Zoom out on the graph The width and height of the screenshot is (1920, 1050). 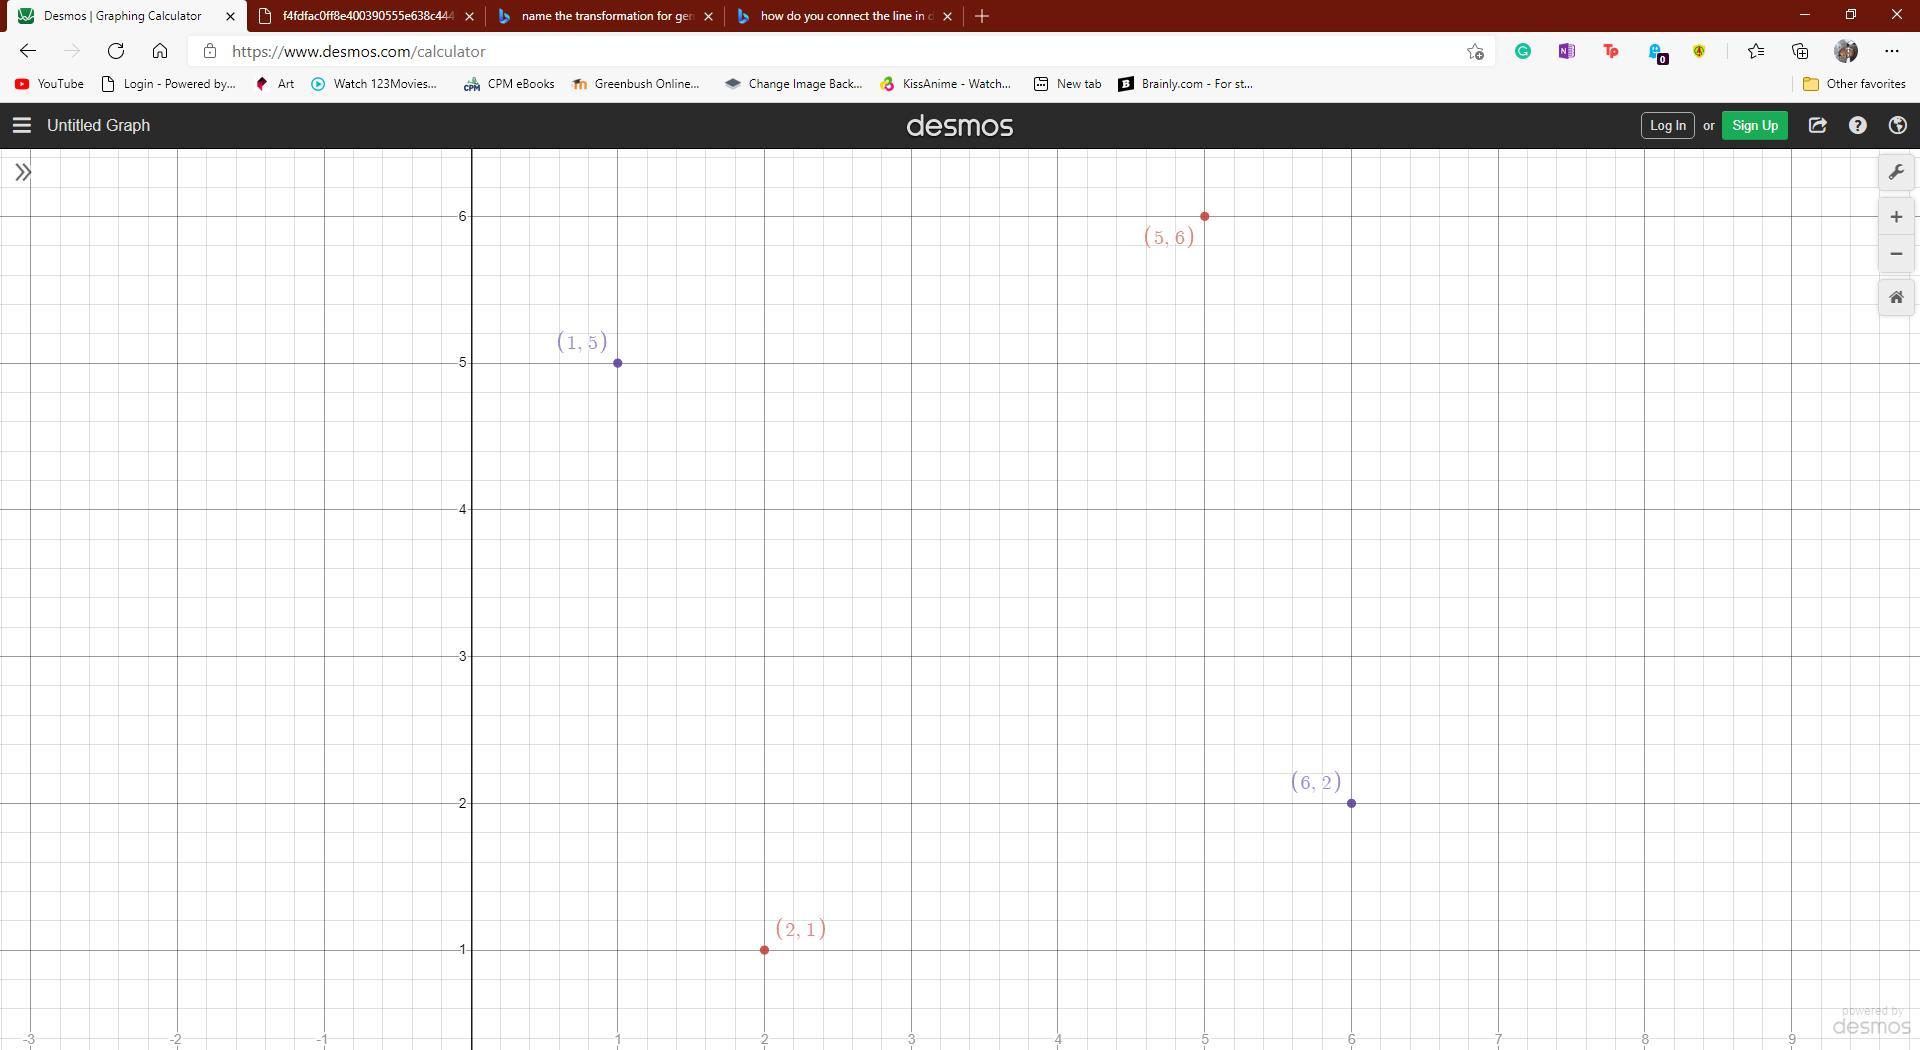(1896, 254)
